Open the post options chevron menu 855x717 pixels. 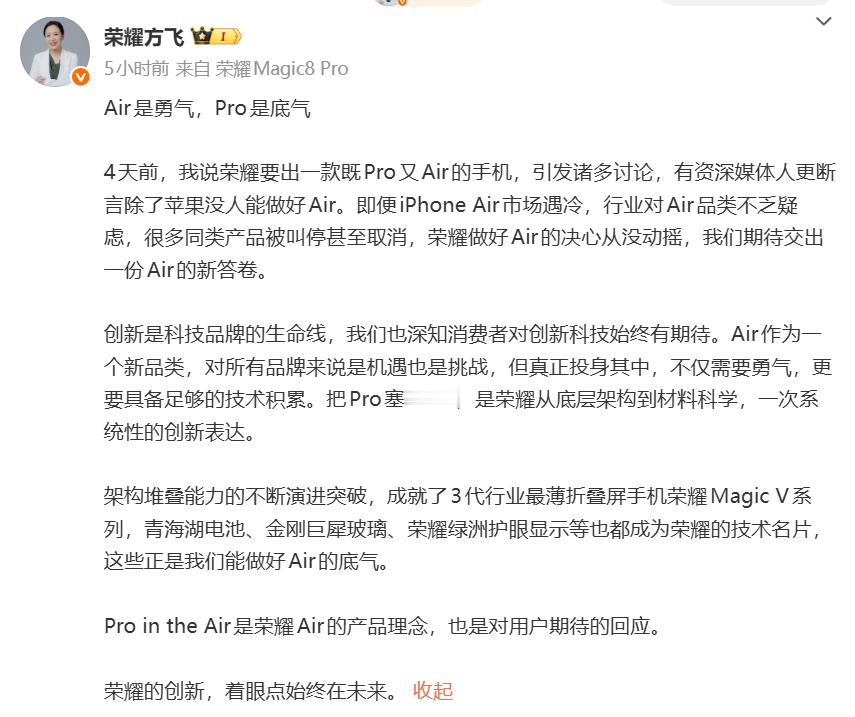point(823,22)
